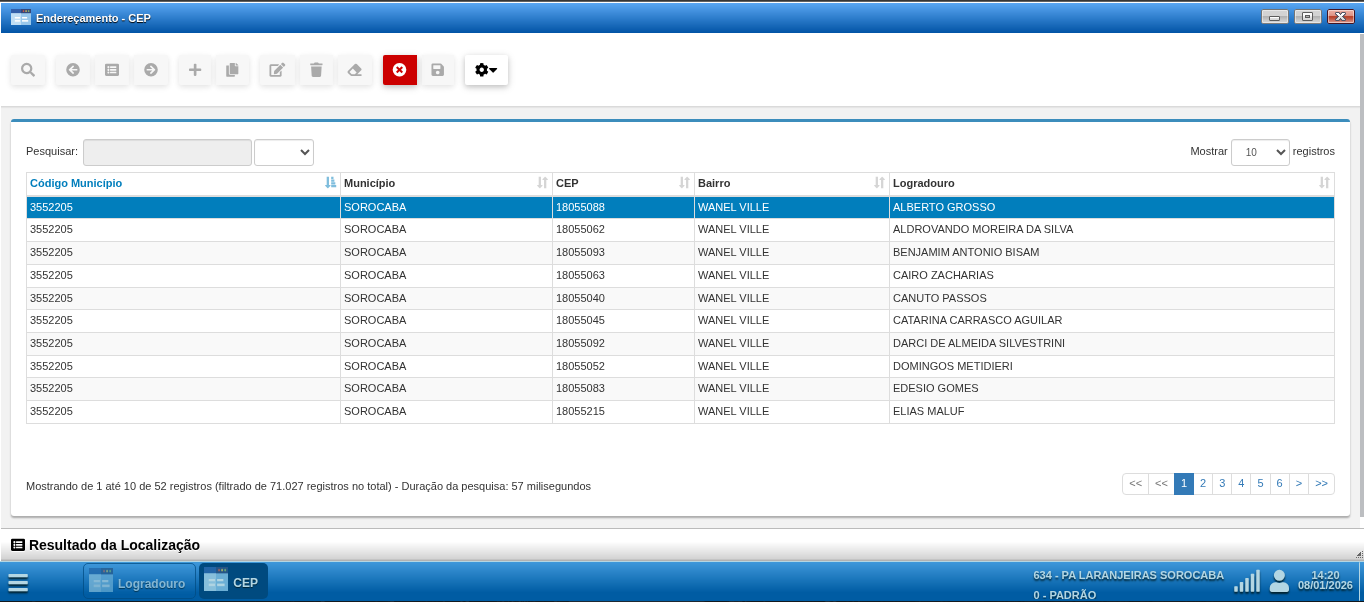Jump to last page with >> button
Image resolution: width=1364 pixels, height=602 pixels.
1321,484
